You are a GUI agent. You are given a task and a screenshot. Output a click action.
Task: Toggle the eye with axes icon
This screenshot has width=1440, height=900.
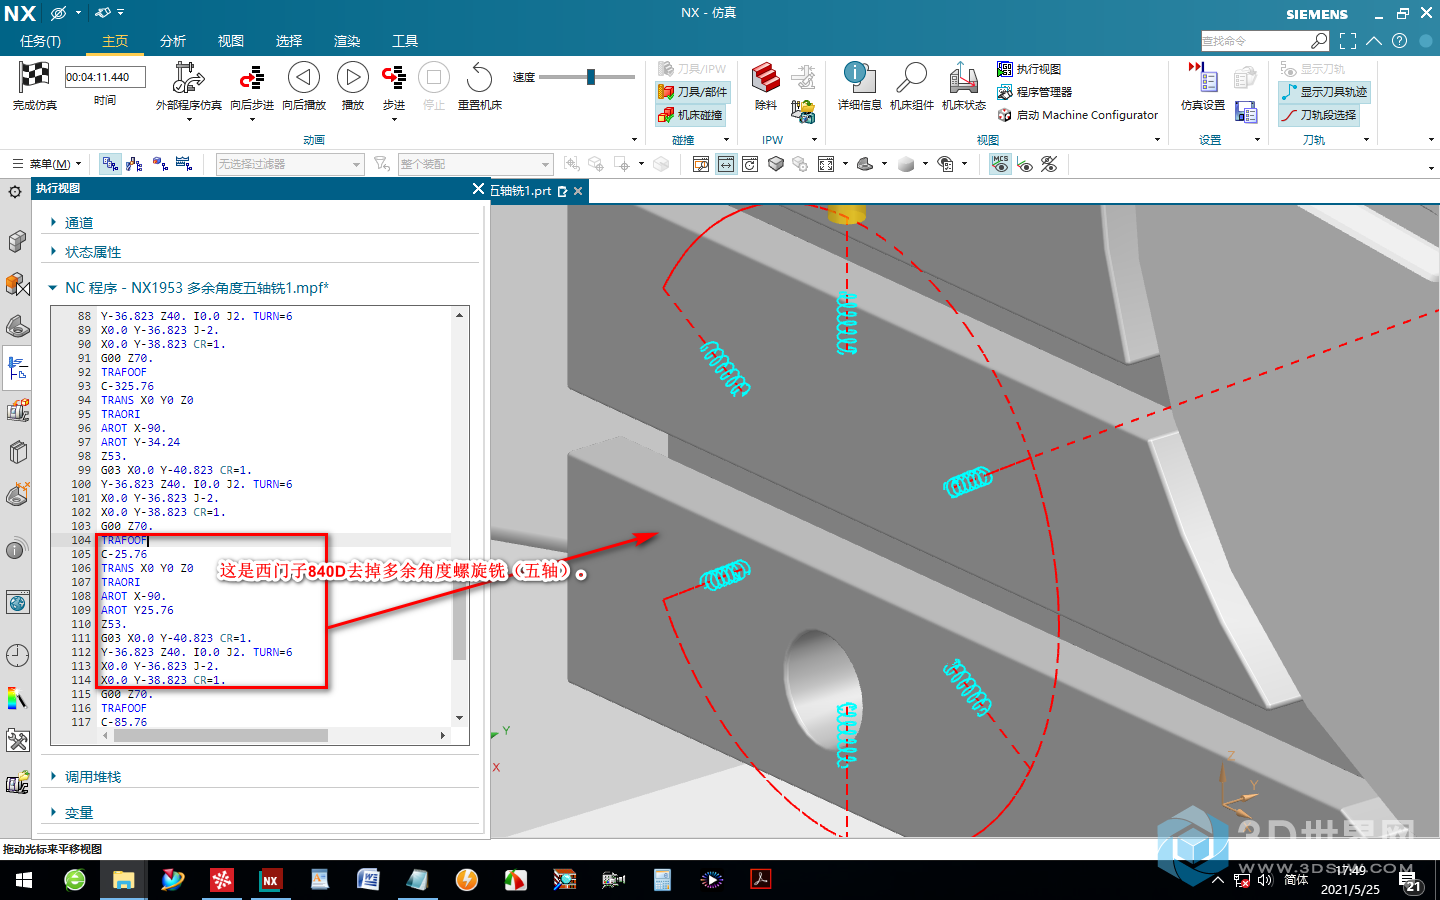pos(1025,164)
